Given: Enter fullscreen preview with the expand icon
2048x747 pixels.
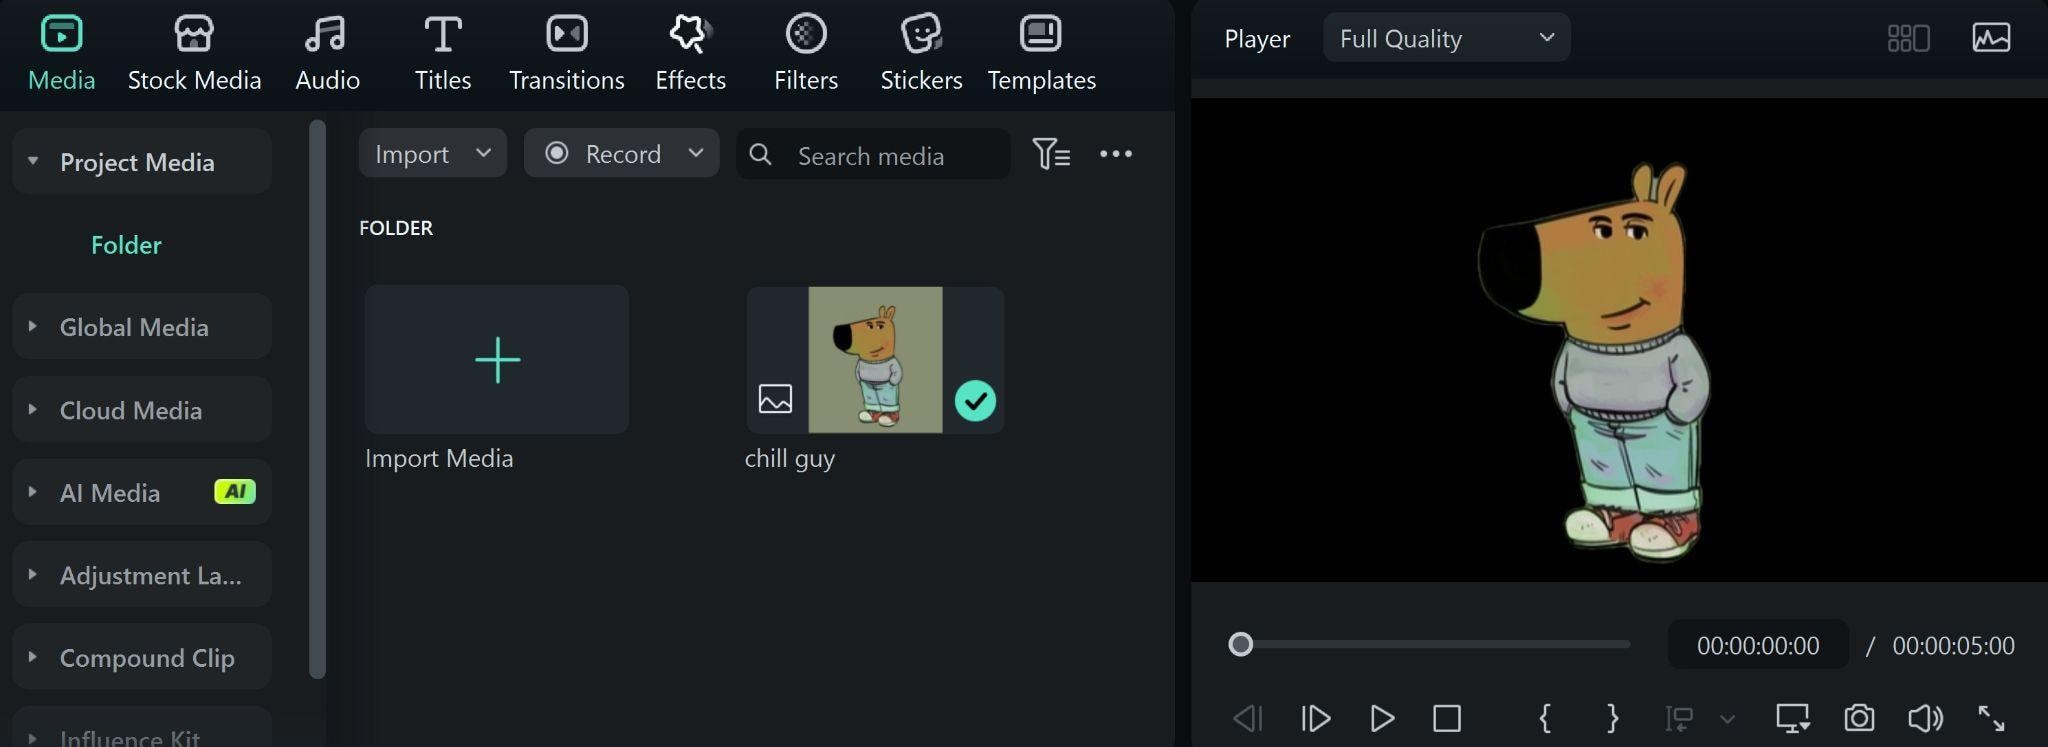Looking at the screenshot, I should point(1991,718).
